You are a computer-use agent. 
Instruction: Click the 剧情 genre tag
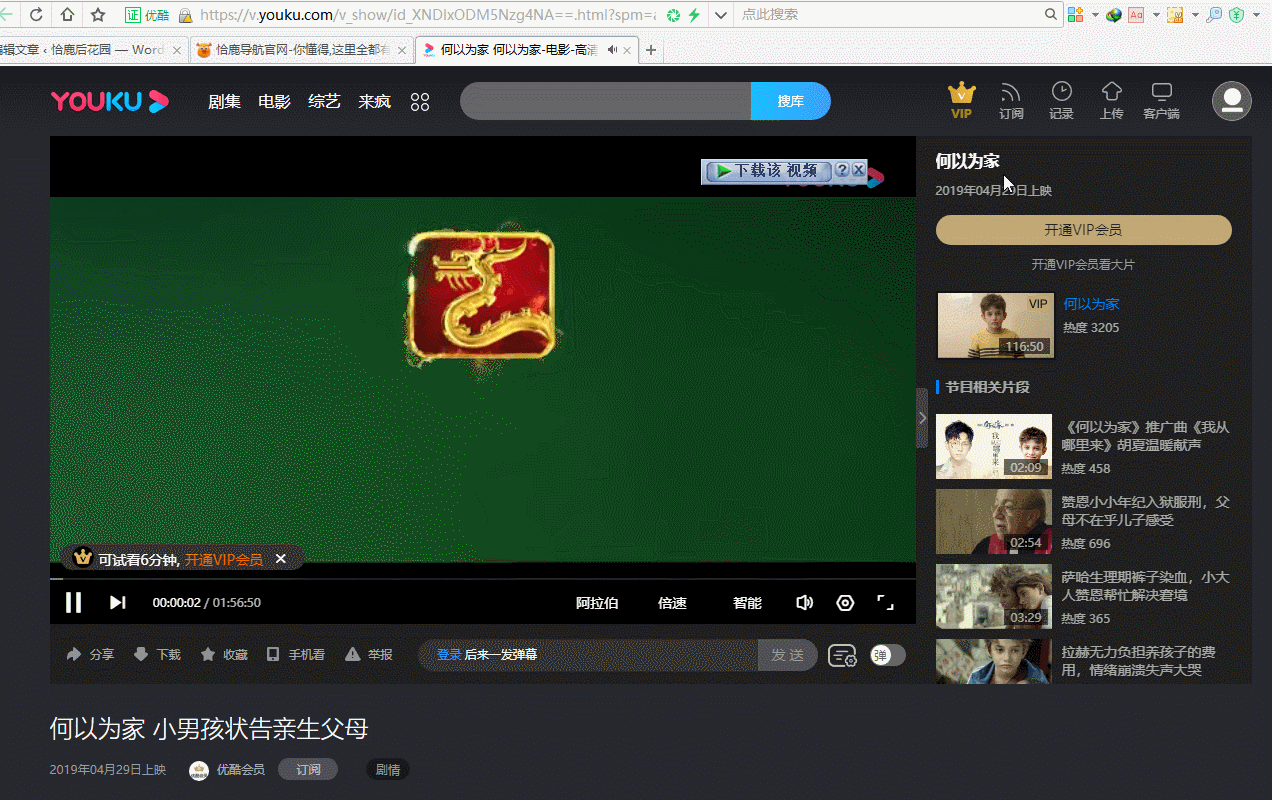pos(387,769)
